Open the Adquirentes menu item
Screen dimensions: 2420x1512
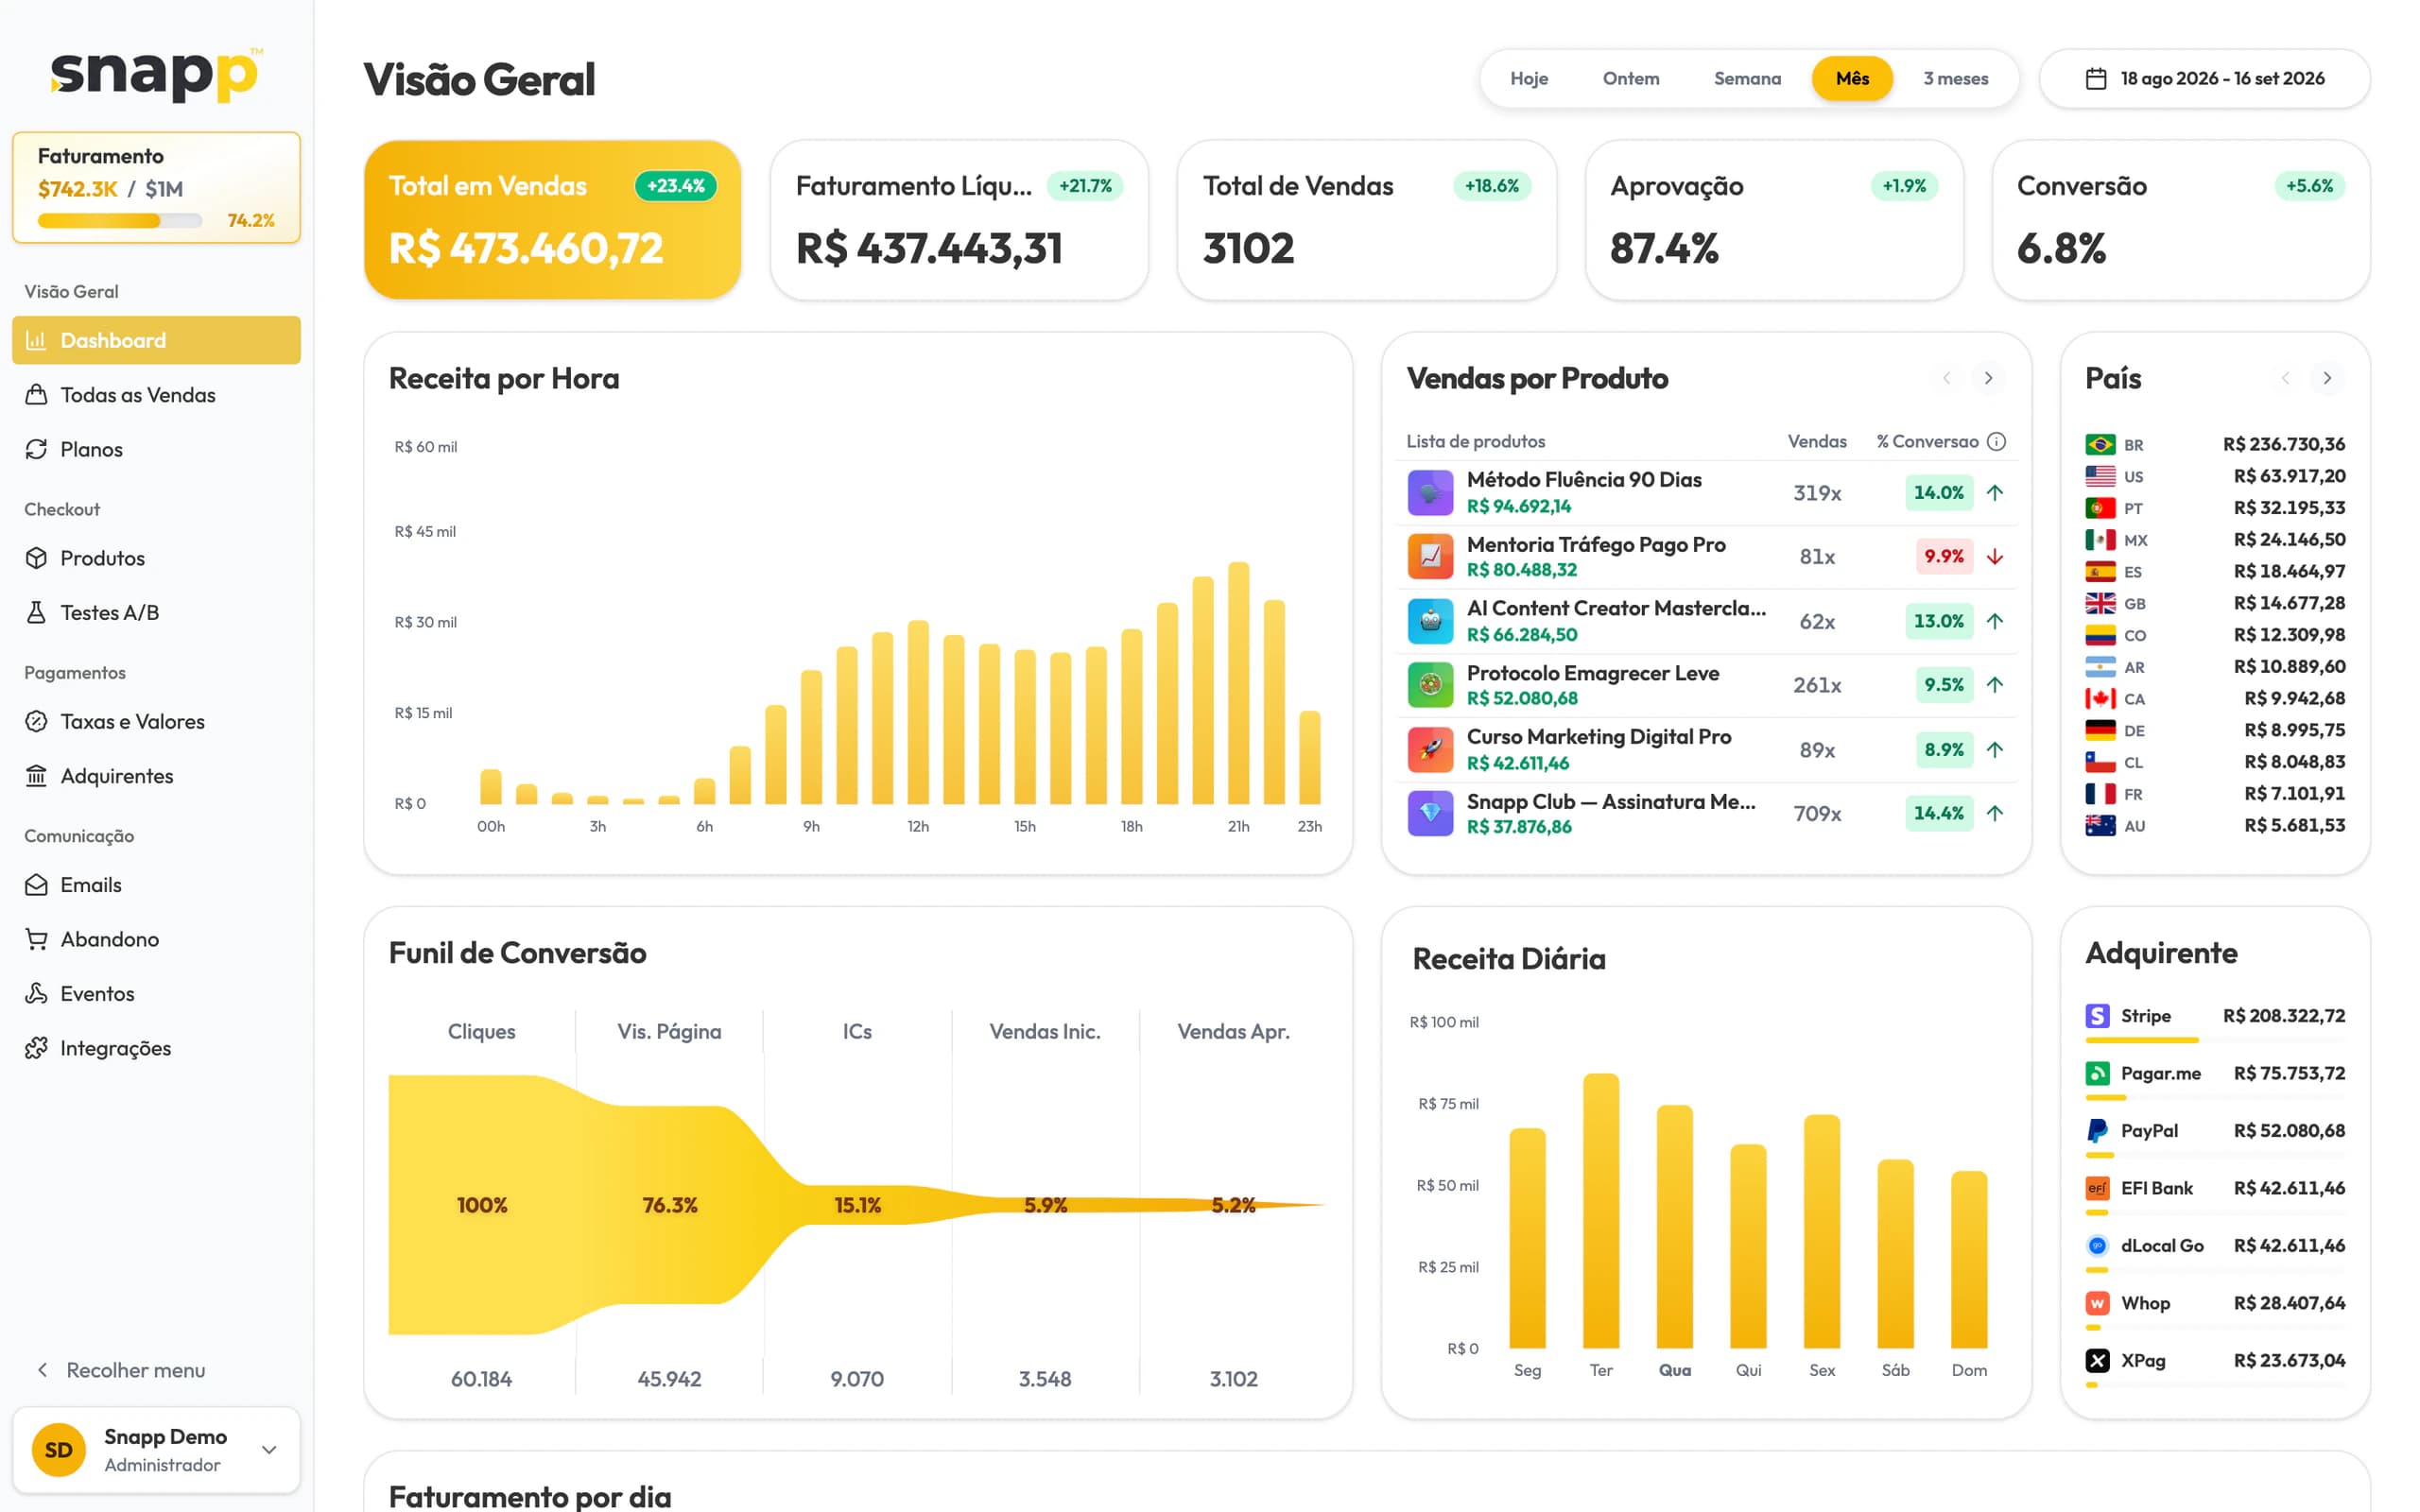pos(156,776)
